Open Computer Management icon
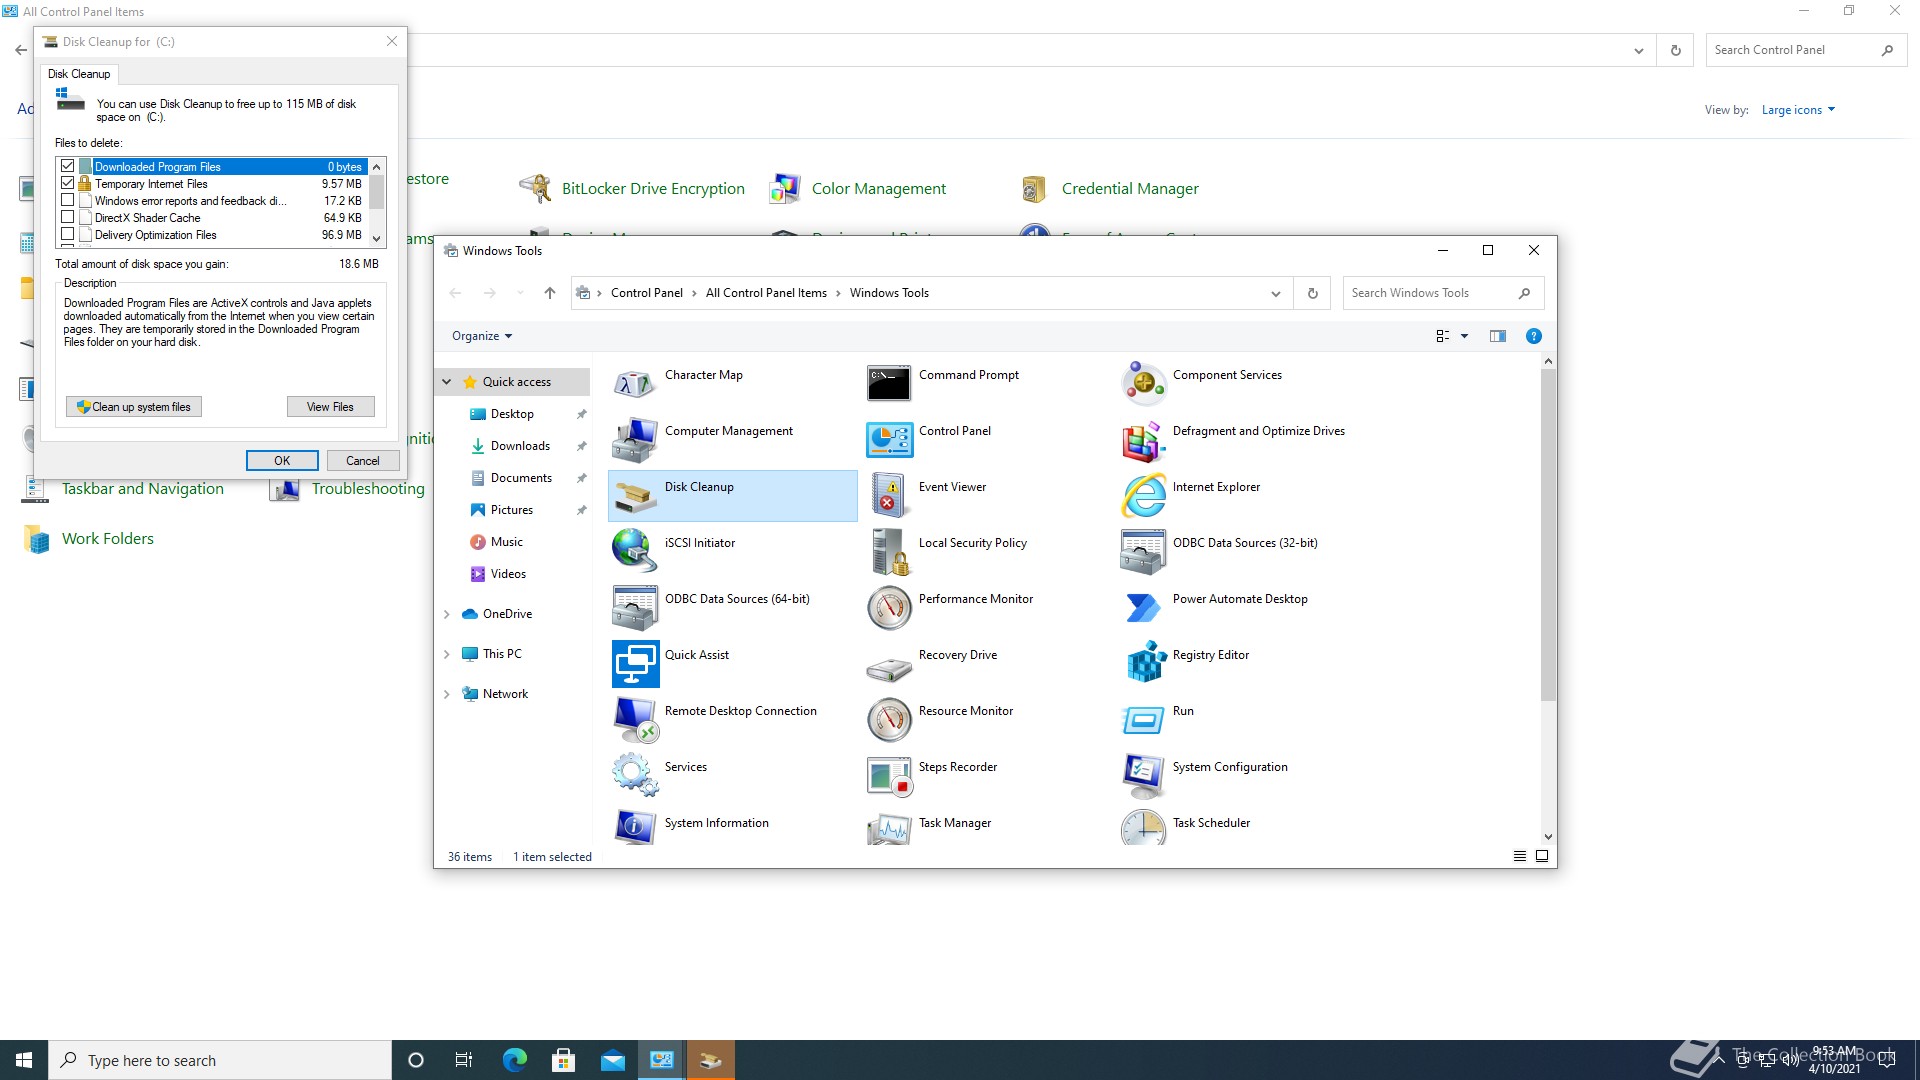The width and height of the screenshot is (1920, 1080). [635, 439]
